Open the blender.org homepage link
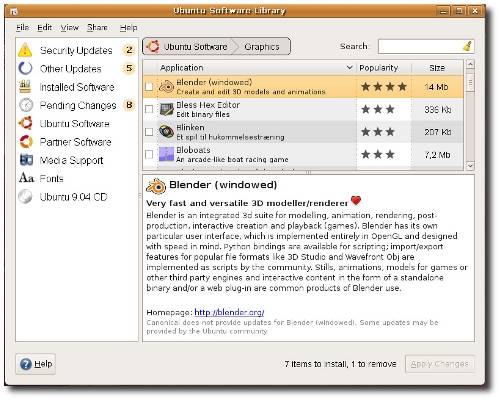The height and width of the screenshot is (400, 500). 229,312
